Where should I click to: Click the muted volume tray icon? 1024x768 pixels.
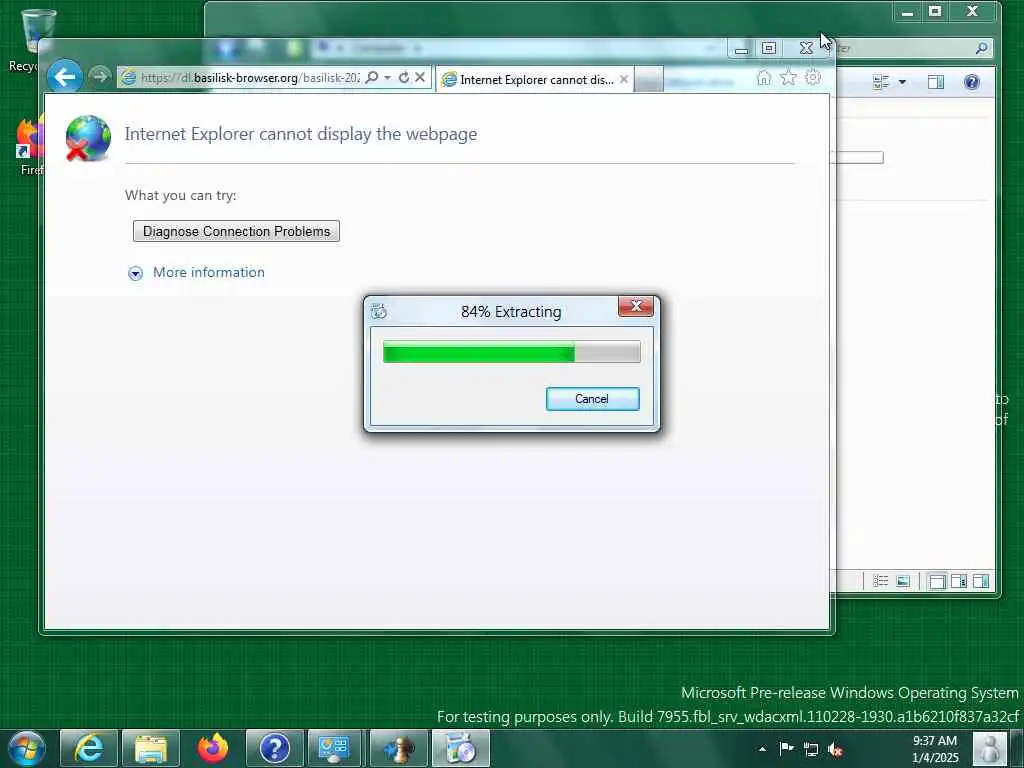tap(835, 750)
